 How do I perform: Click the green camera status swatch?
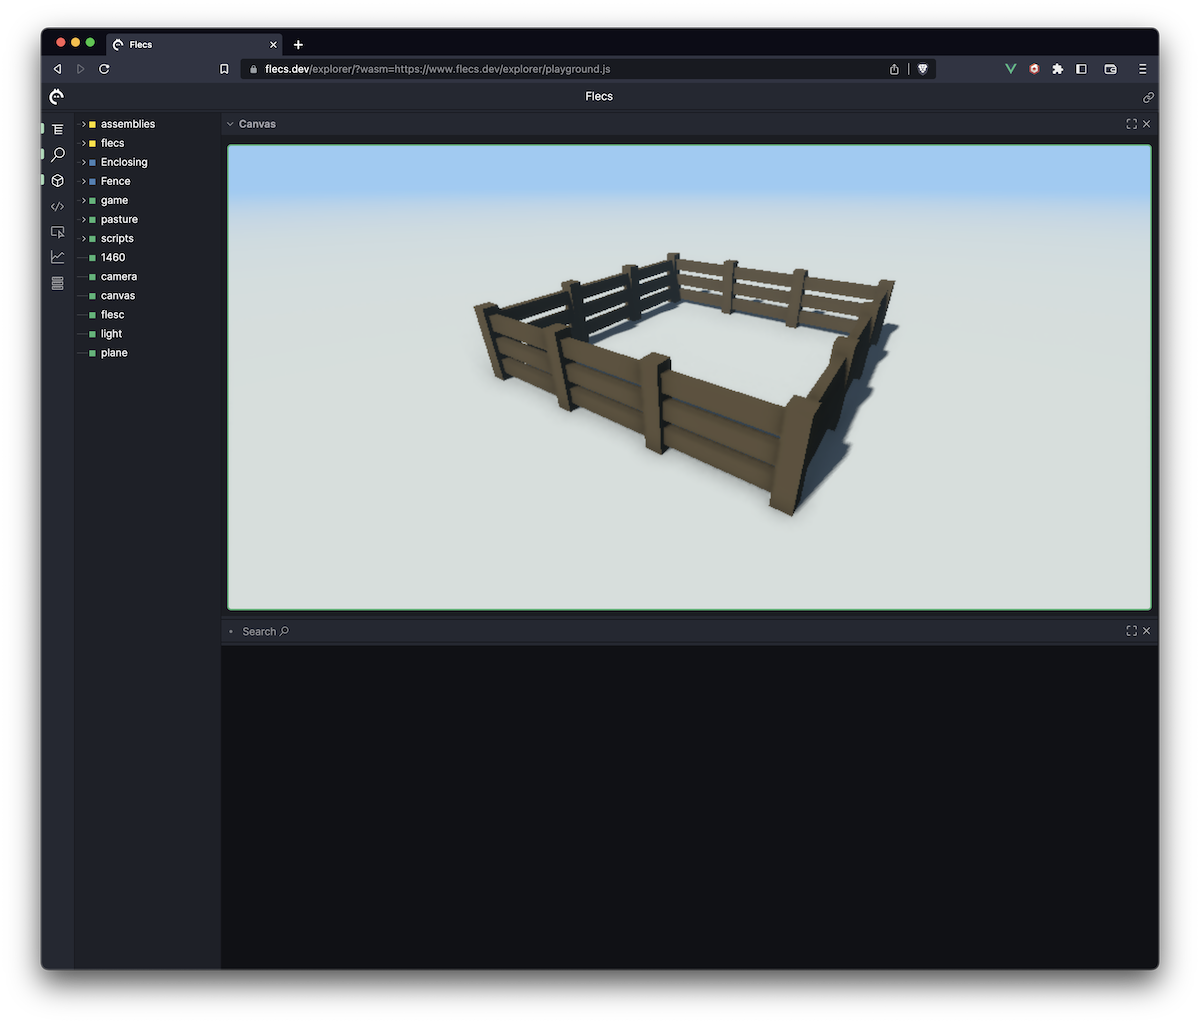90,276
